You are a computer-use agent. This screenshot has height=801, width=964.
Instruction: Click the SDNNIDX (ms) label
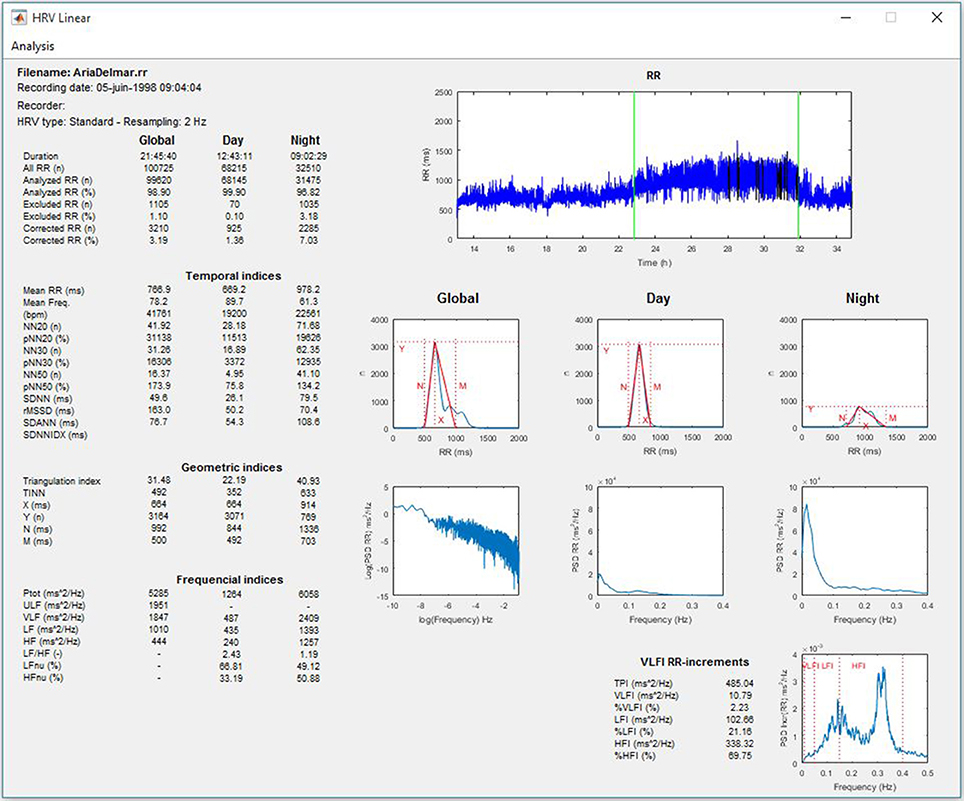click(55, 435)
